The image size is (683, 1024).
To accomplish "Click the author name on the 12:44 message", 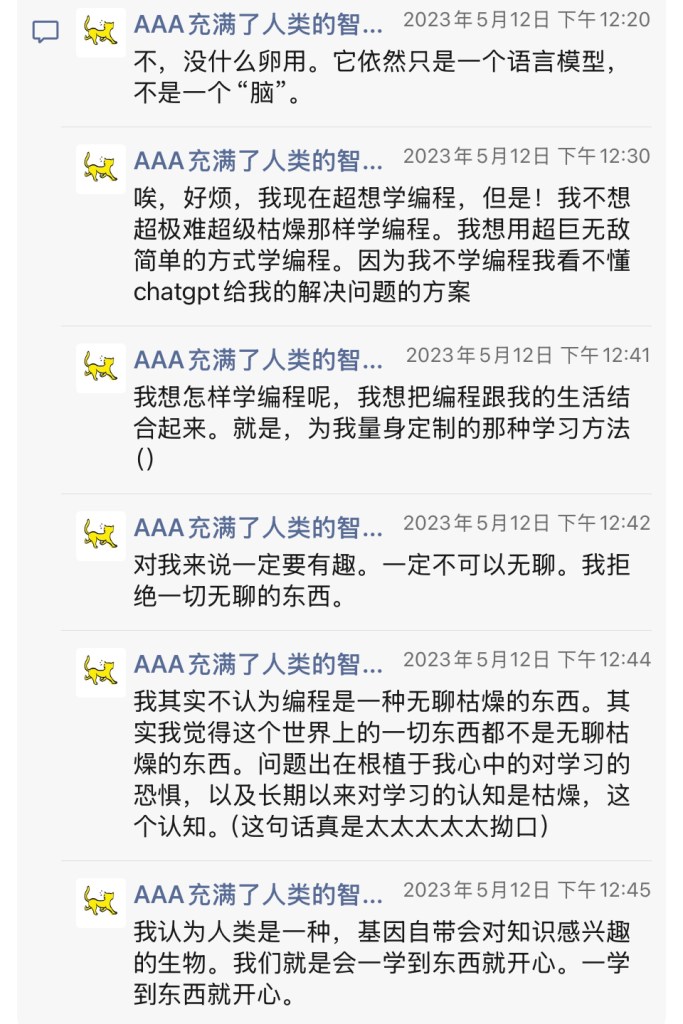I will pos(258,662).
